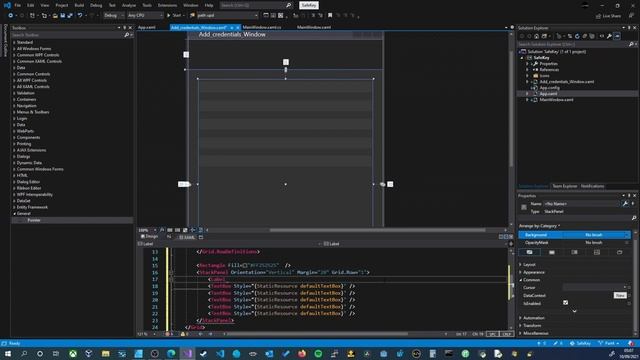Switch to the Team Explorer tab
This screenshot has height=360, width=640.
pos(565,186)
